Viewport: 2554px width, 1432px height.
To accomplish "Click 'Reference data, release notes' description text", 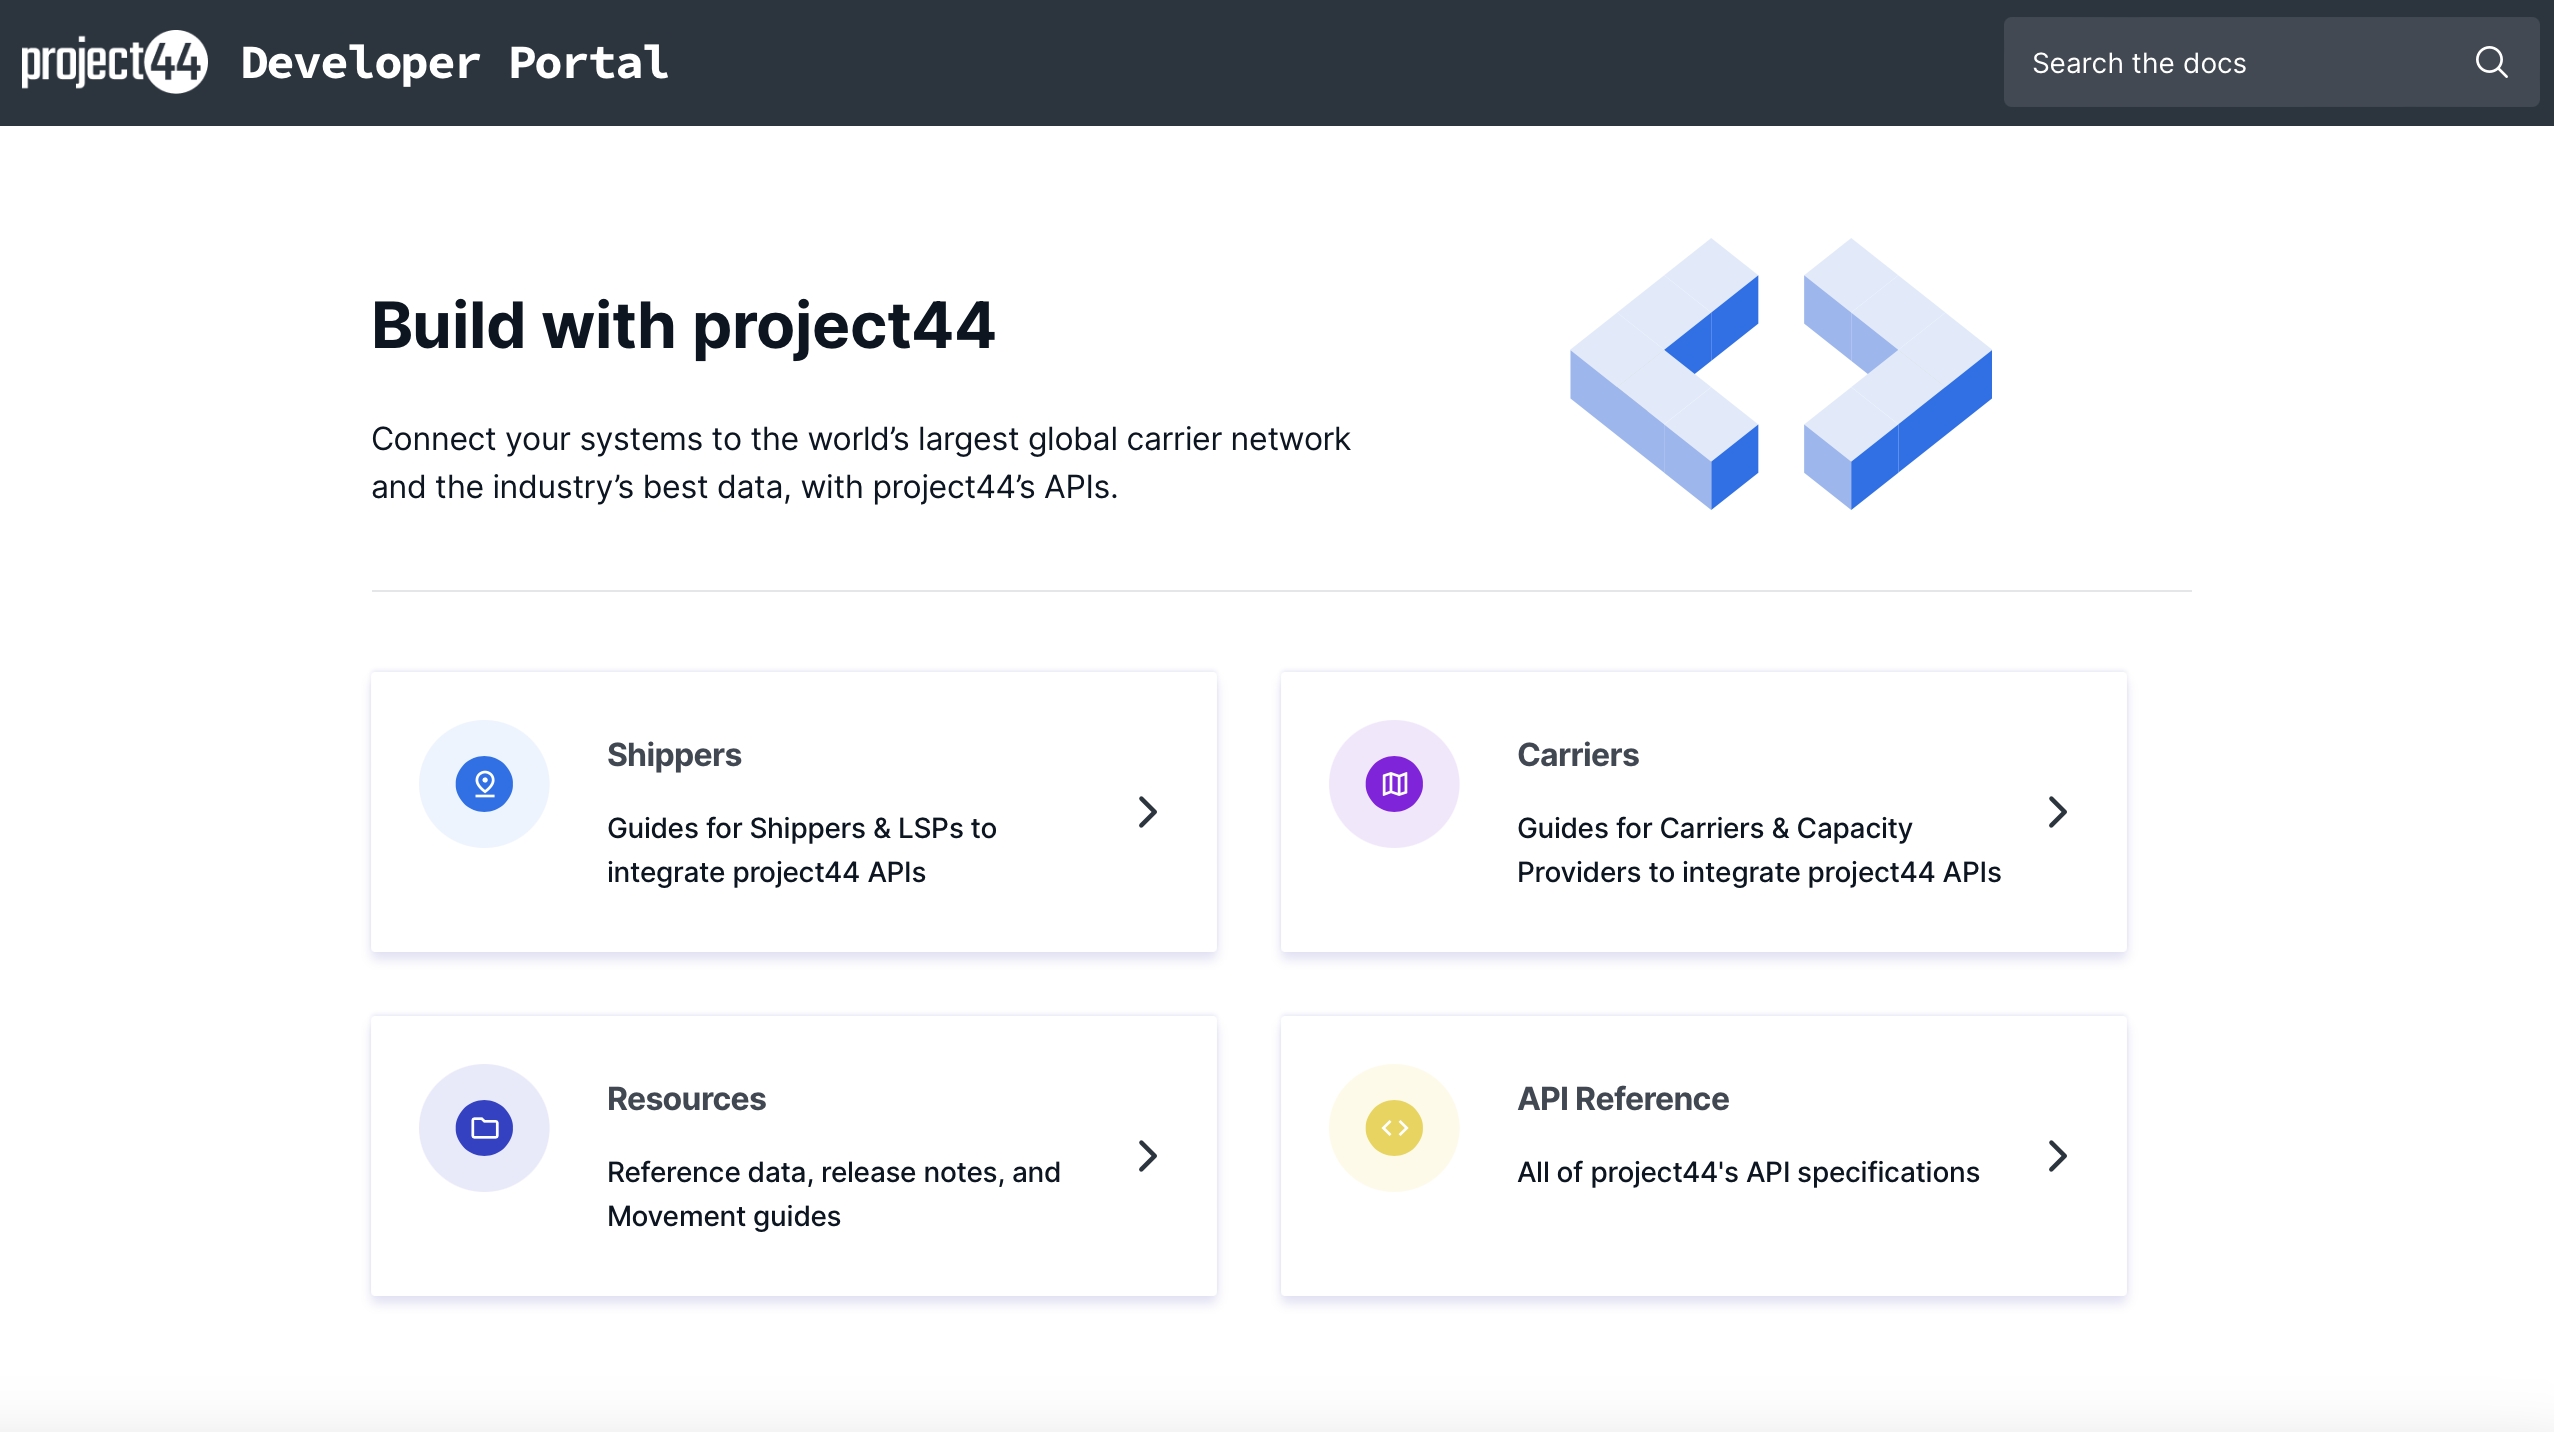I will [834, 1194].
